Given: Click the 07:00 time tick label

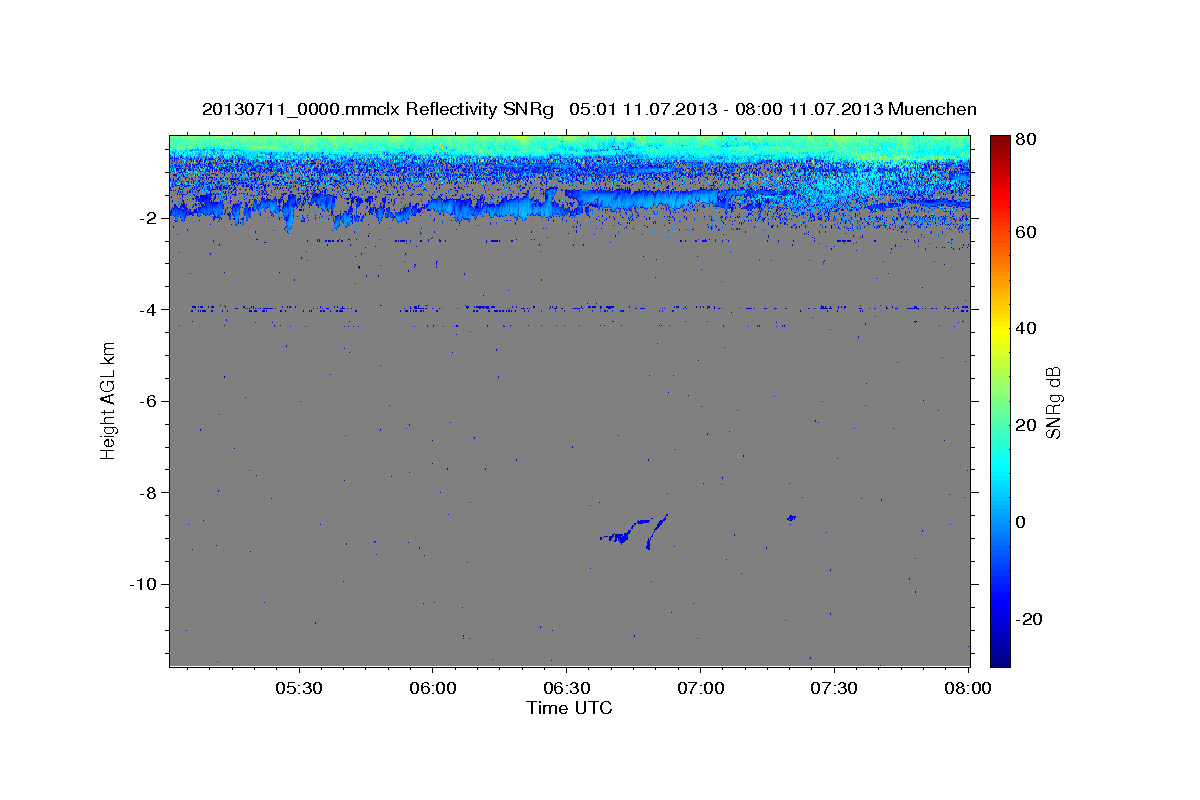Looking at the screenshot, I should [x=701, y=688].
